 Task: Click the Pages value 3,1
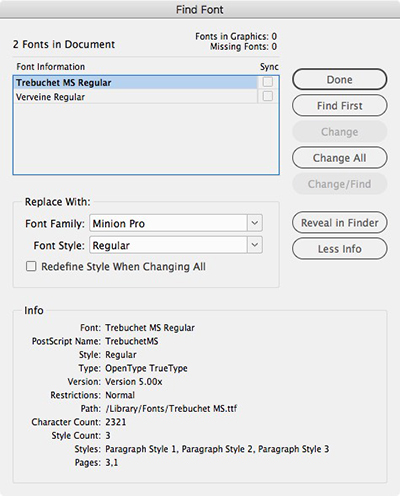pyautogui.click(x=111, y=463)
